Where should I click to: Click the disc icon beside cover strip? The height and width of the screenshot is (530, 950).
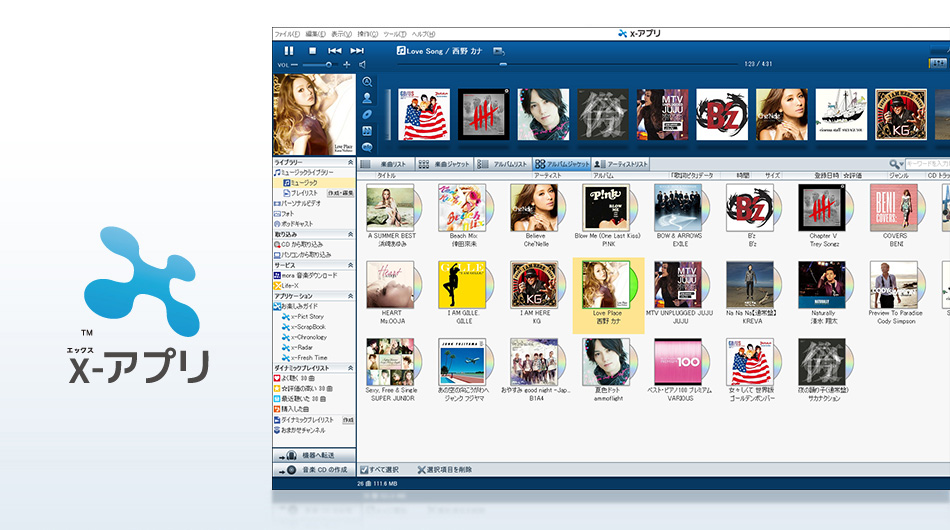[367, 114]
